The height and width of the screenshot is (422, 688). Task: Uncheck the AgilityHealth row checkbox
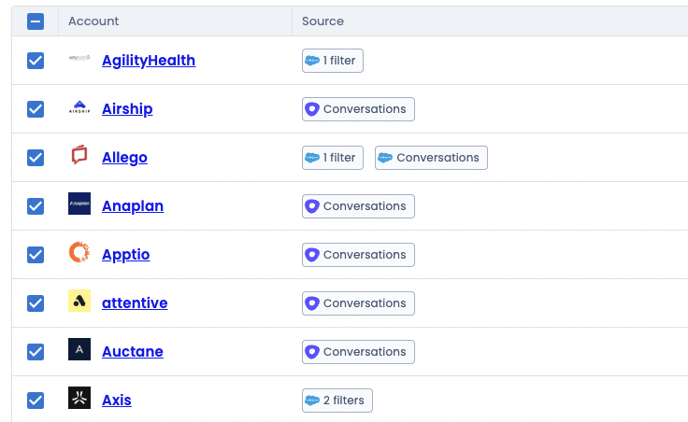pyautogui.click(x=36, y=61)
